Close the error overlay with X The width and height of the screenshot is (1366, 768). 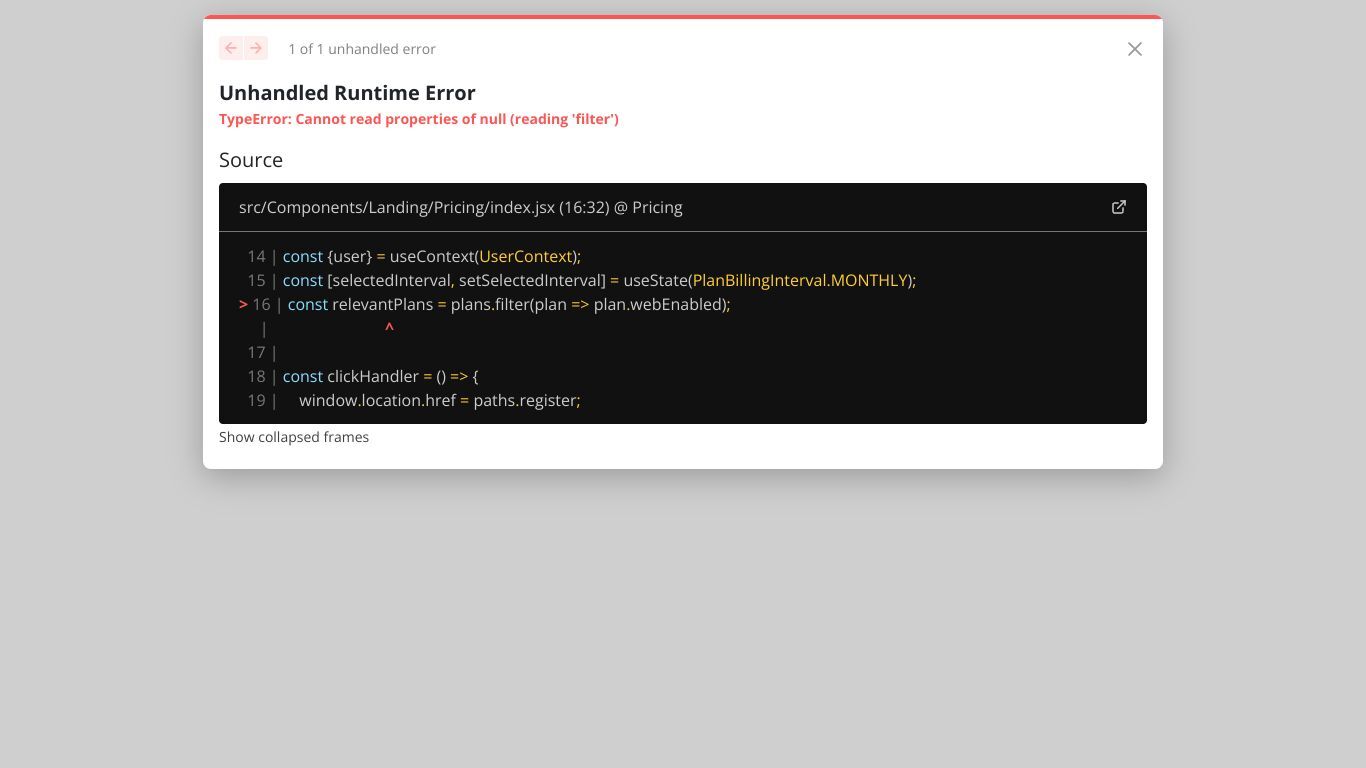point(1134,49)
